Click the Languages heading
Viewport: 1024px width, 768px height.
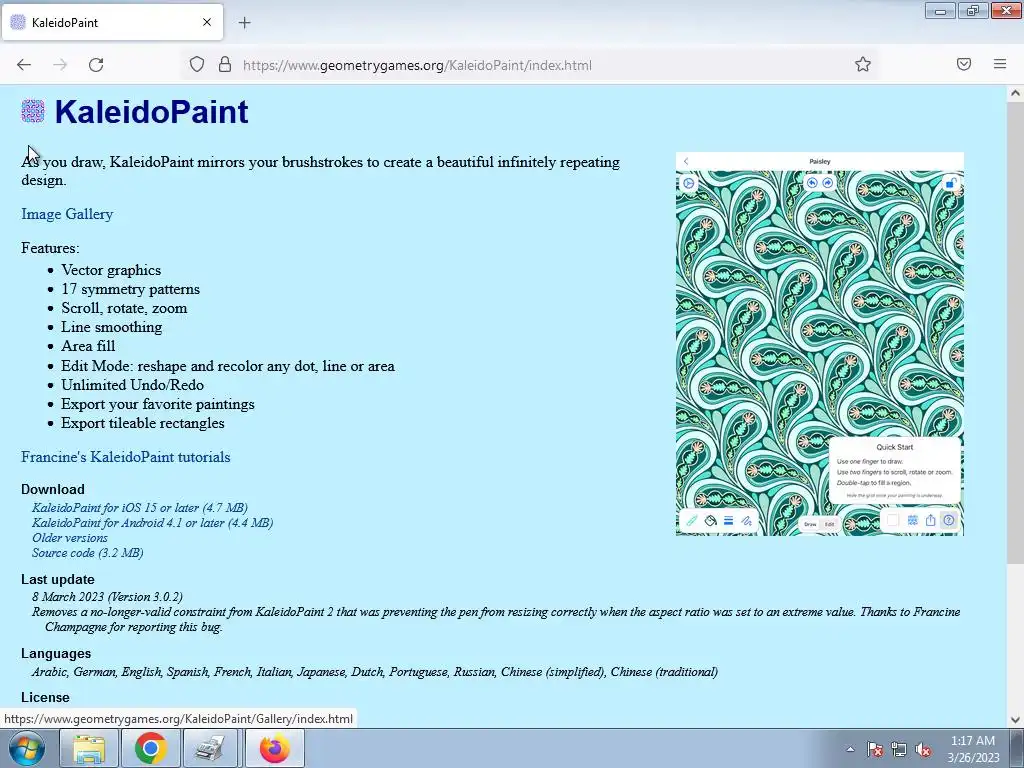(x=56, y=654)
